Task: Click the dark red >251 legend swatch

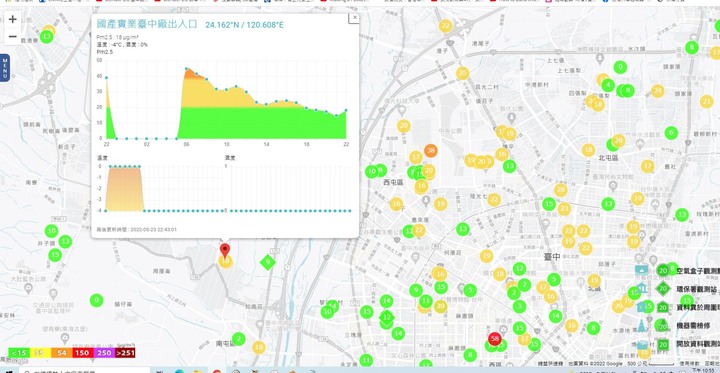Action: tap(125, 353)
